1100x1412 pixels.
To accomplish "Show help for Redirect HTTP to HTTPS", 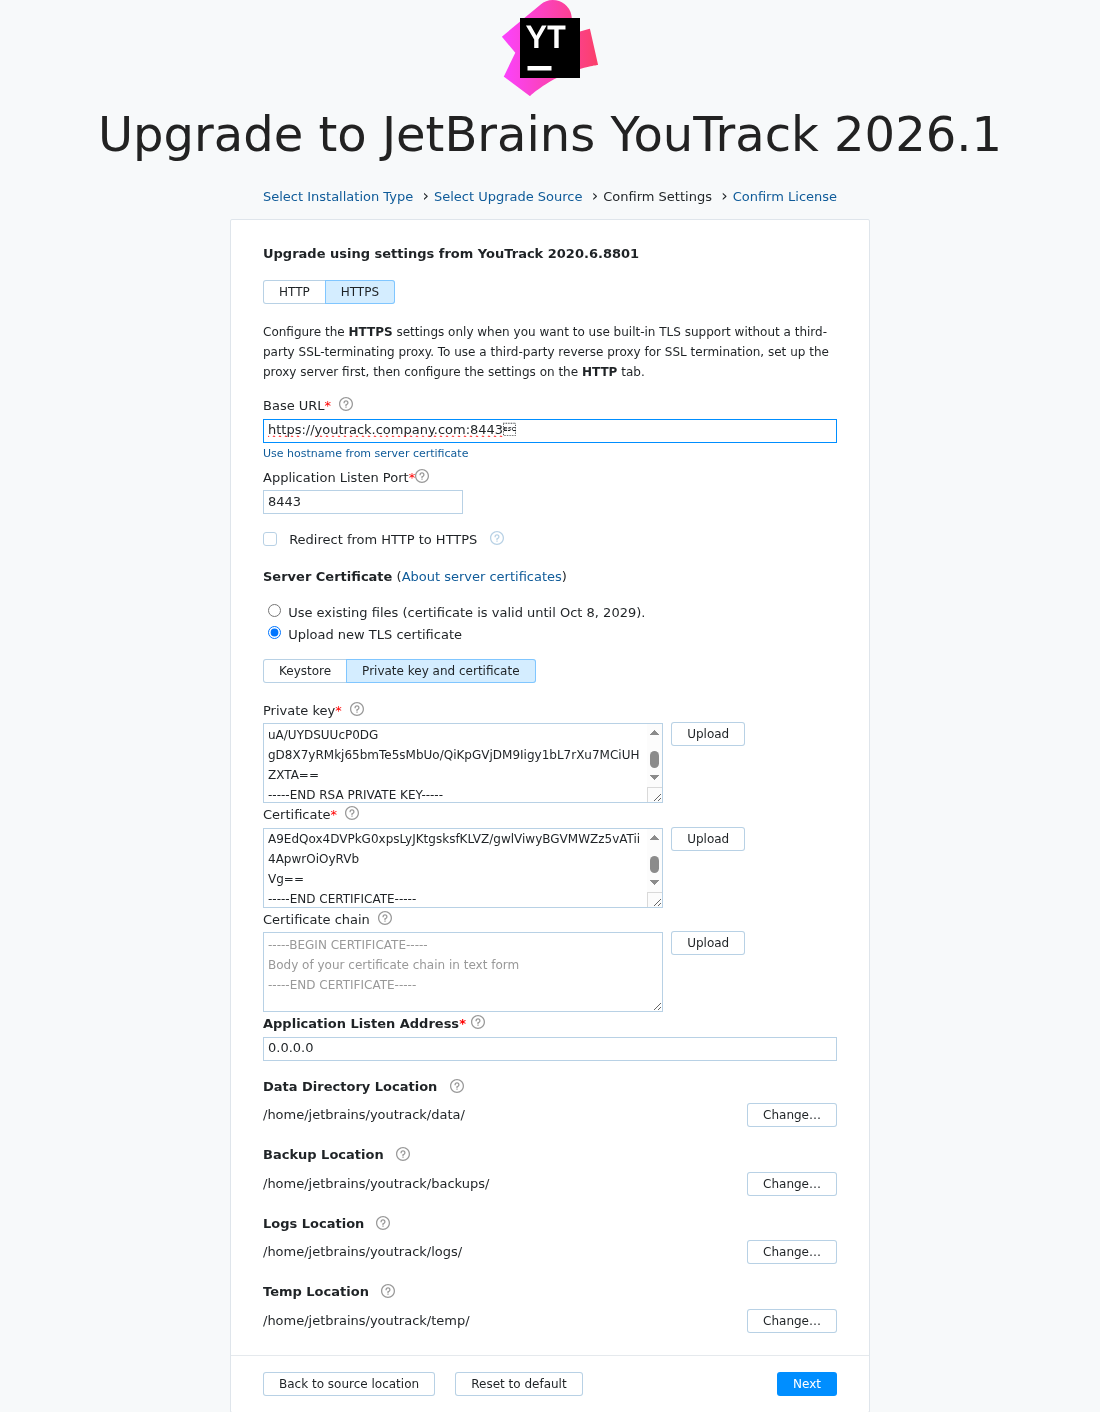I will coord(497,538).
